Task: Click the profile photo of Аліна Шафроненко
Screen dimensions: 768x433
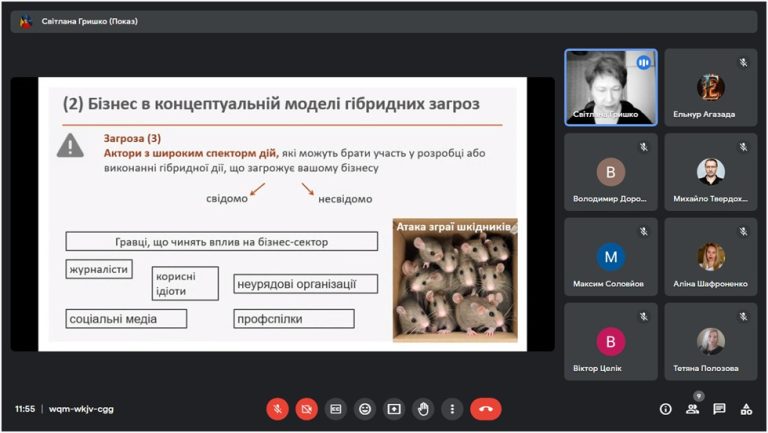Action: (711, 257)
